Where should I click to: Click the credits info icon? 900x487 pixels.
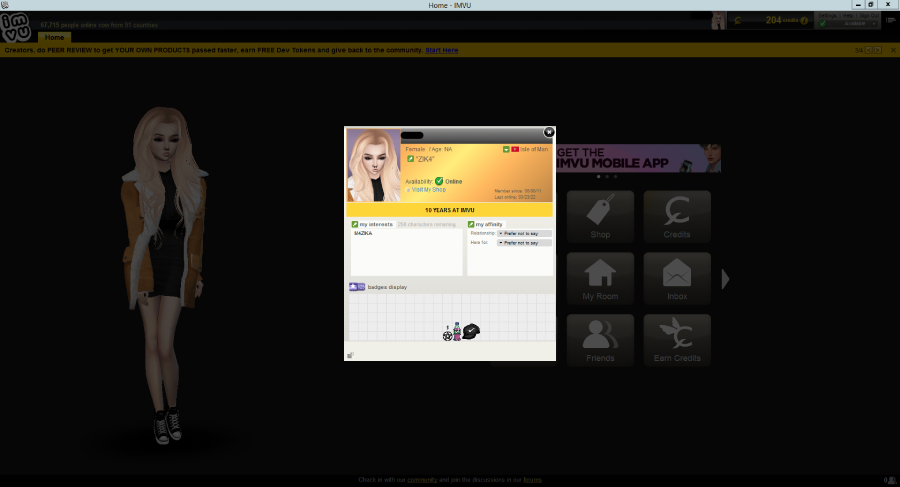(x=804, y=21)
